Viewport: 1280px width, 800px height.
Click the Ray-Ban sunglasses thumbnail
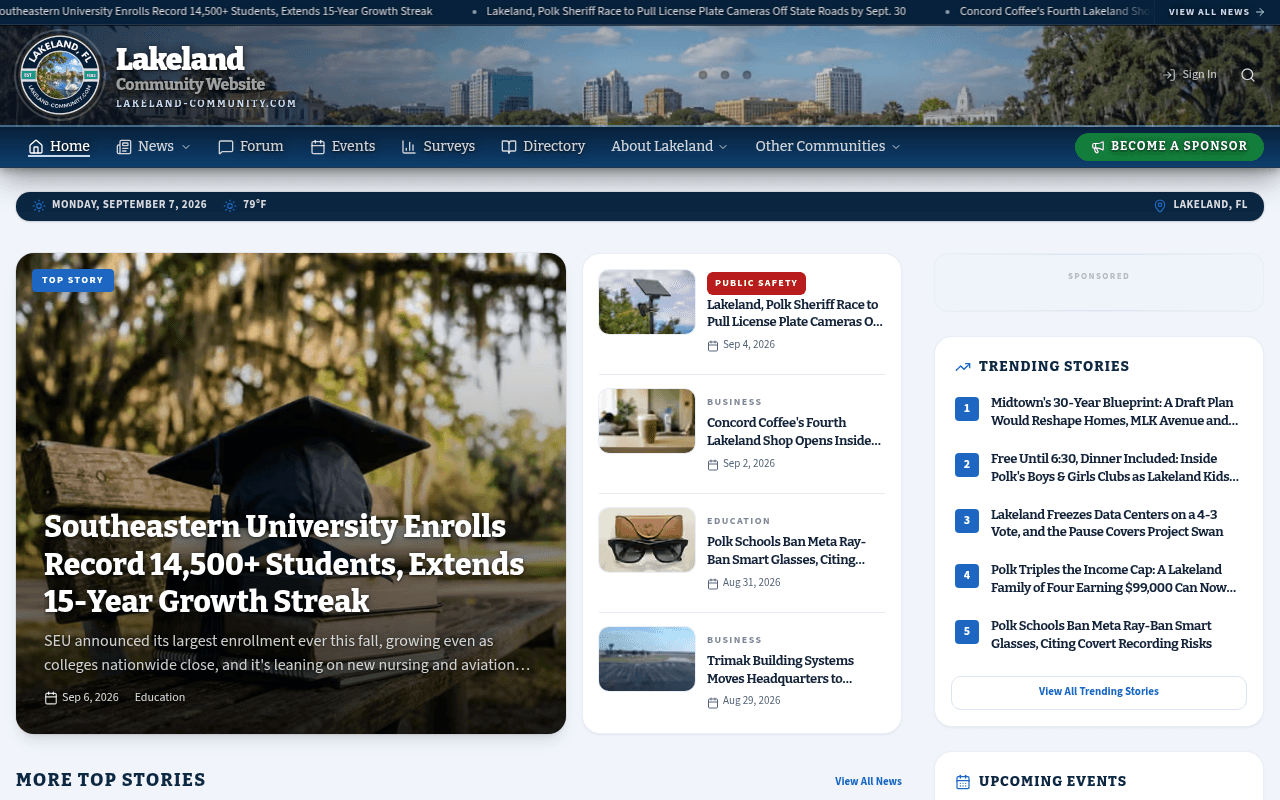coord(647,540)
